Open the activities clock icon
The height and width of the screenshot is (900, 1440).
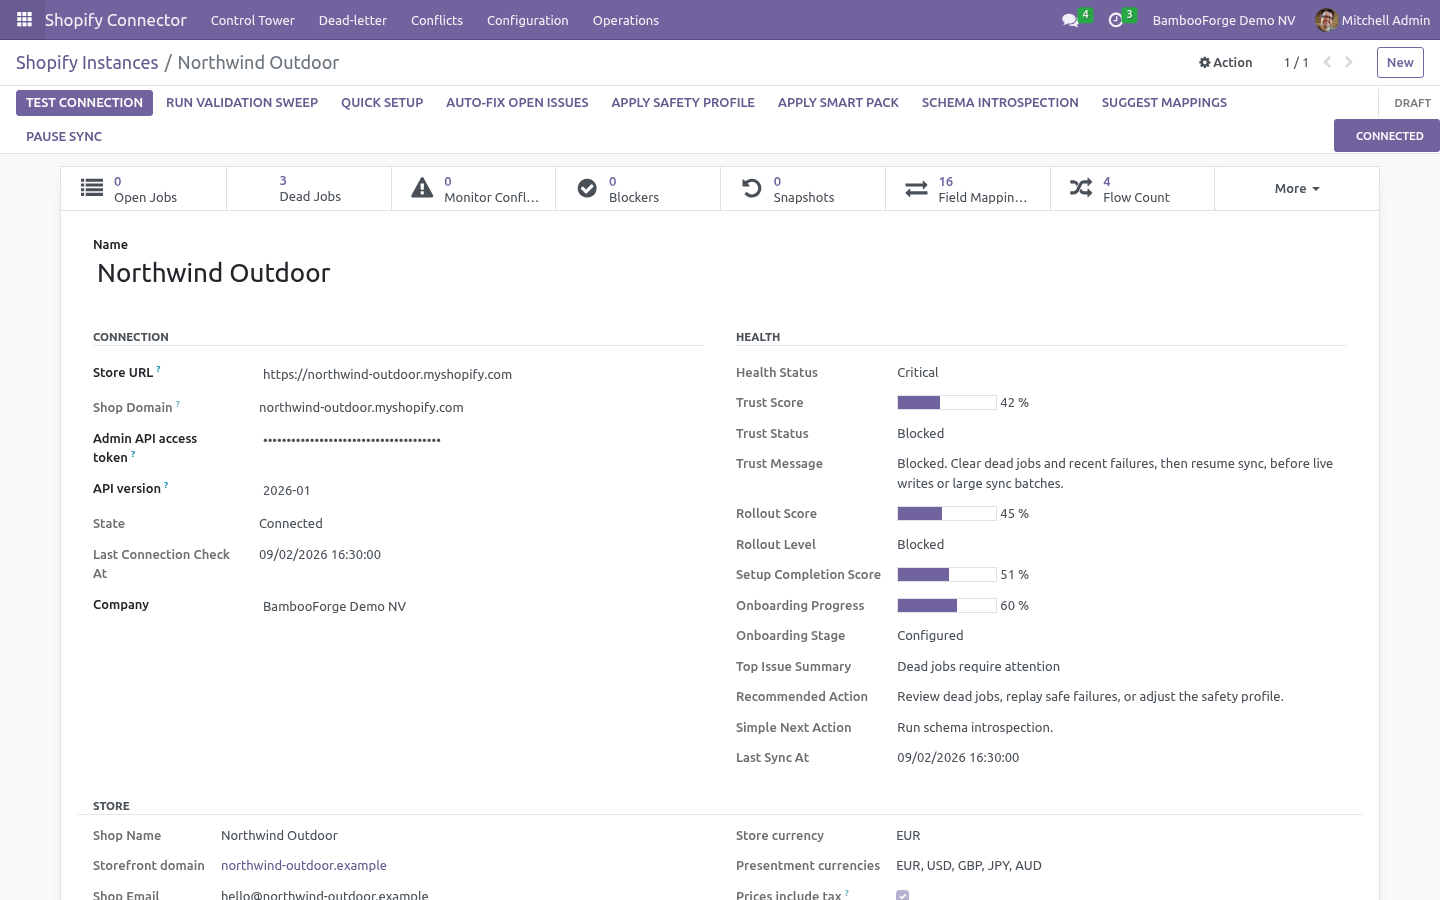pos(1116,20)
